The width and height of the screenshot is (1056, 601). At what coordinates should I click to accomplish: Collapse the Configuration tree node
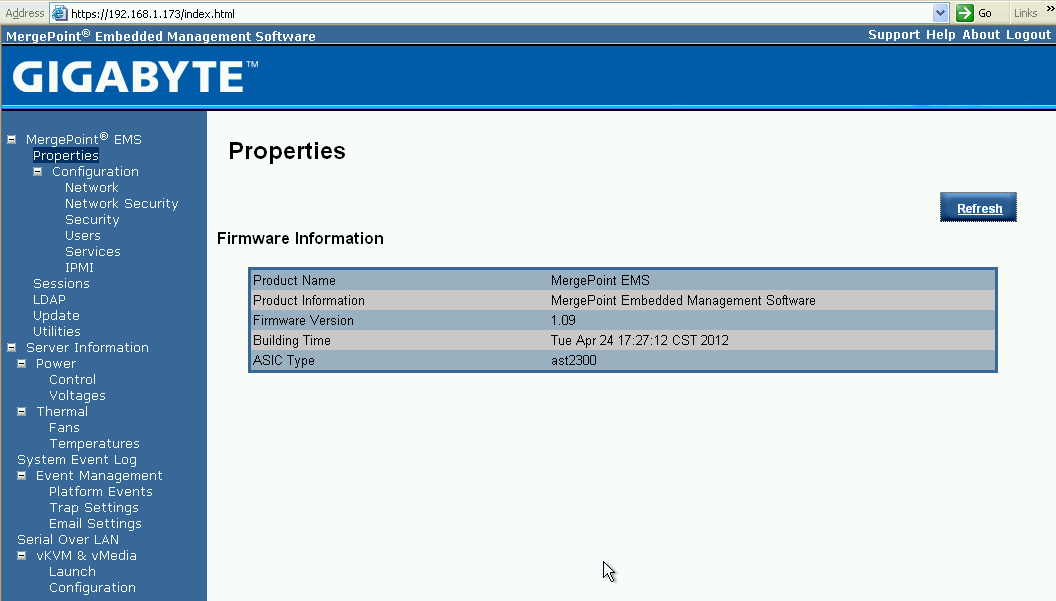[38, 172]
